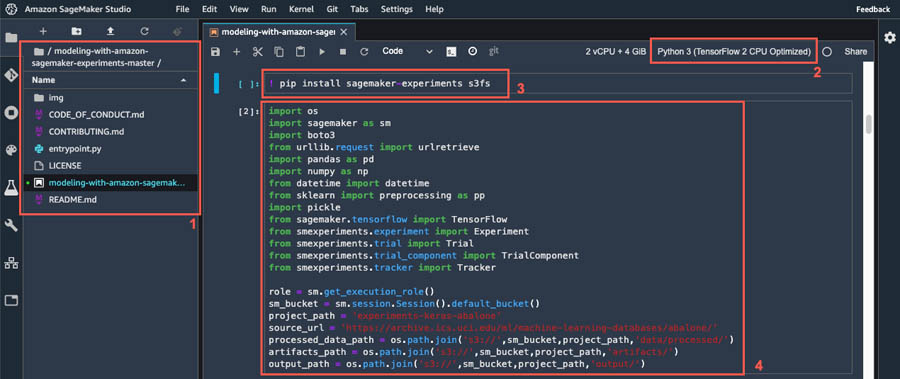Click the 2 vCPU + 4 GiB instance label
Viewport: 900px width, 379px height.
click(x=616, y=51)
